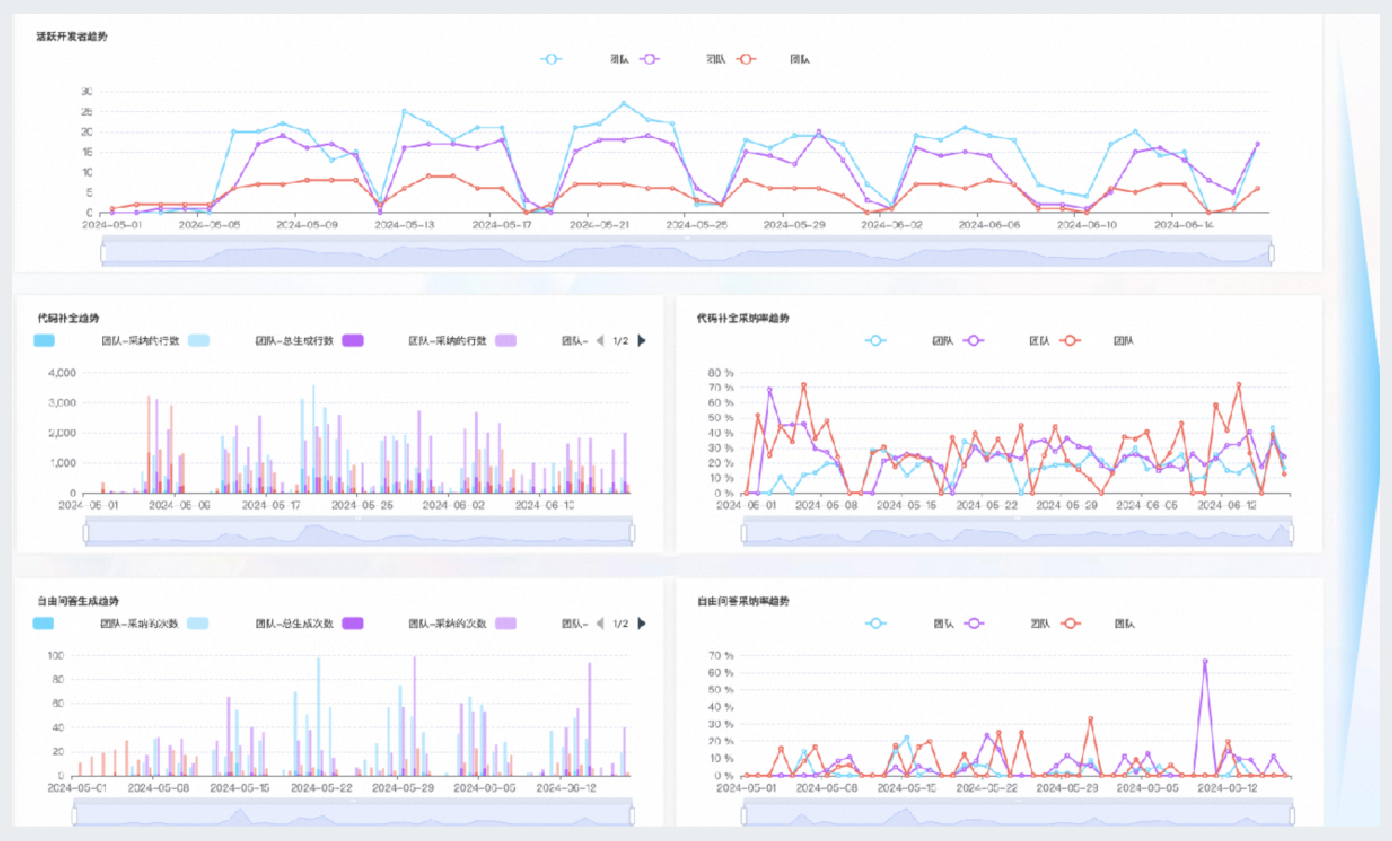Screen dimensions: 1392x841
Task: Click the 代码补全采纳率趋势 chart title
Action: point(743,318)
